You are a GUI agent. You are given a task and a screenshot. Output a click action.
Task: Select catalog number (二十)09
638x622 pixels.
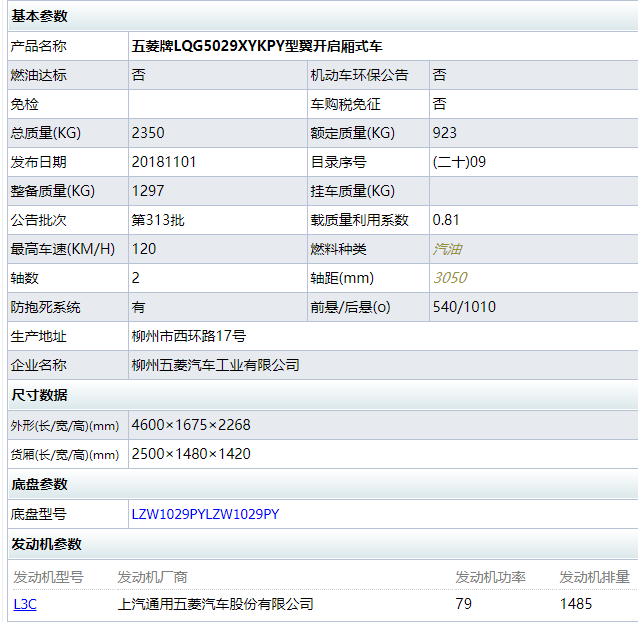tap(459, 162)
